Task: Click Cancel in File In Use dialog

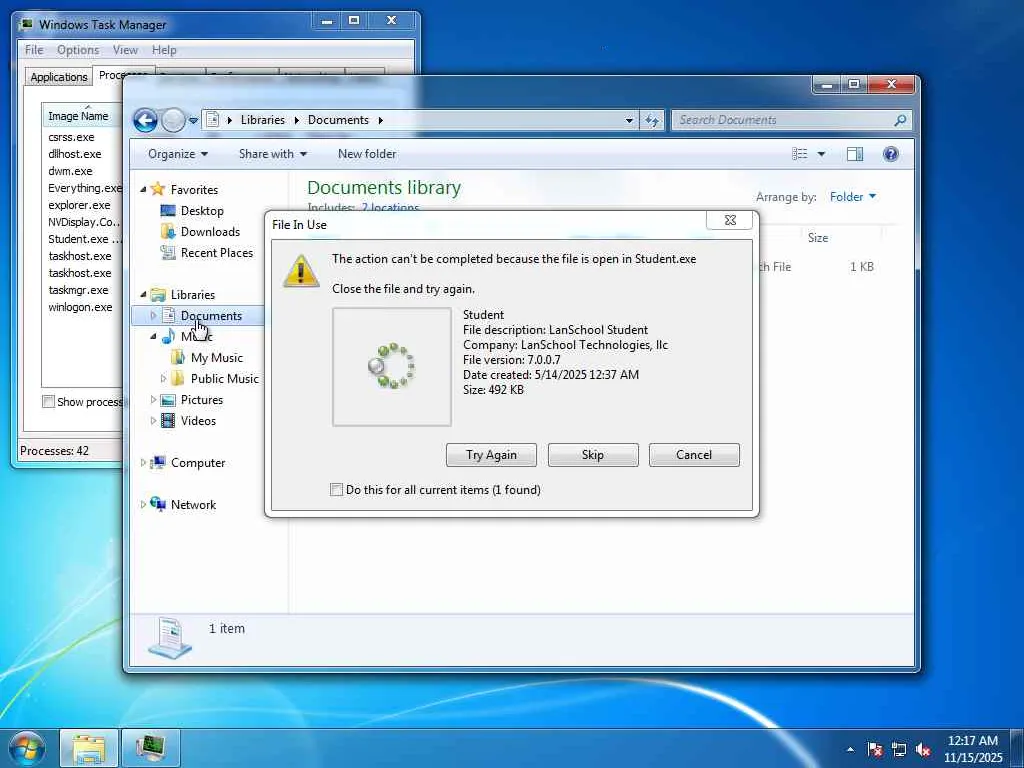Action: tap(694, 455)
